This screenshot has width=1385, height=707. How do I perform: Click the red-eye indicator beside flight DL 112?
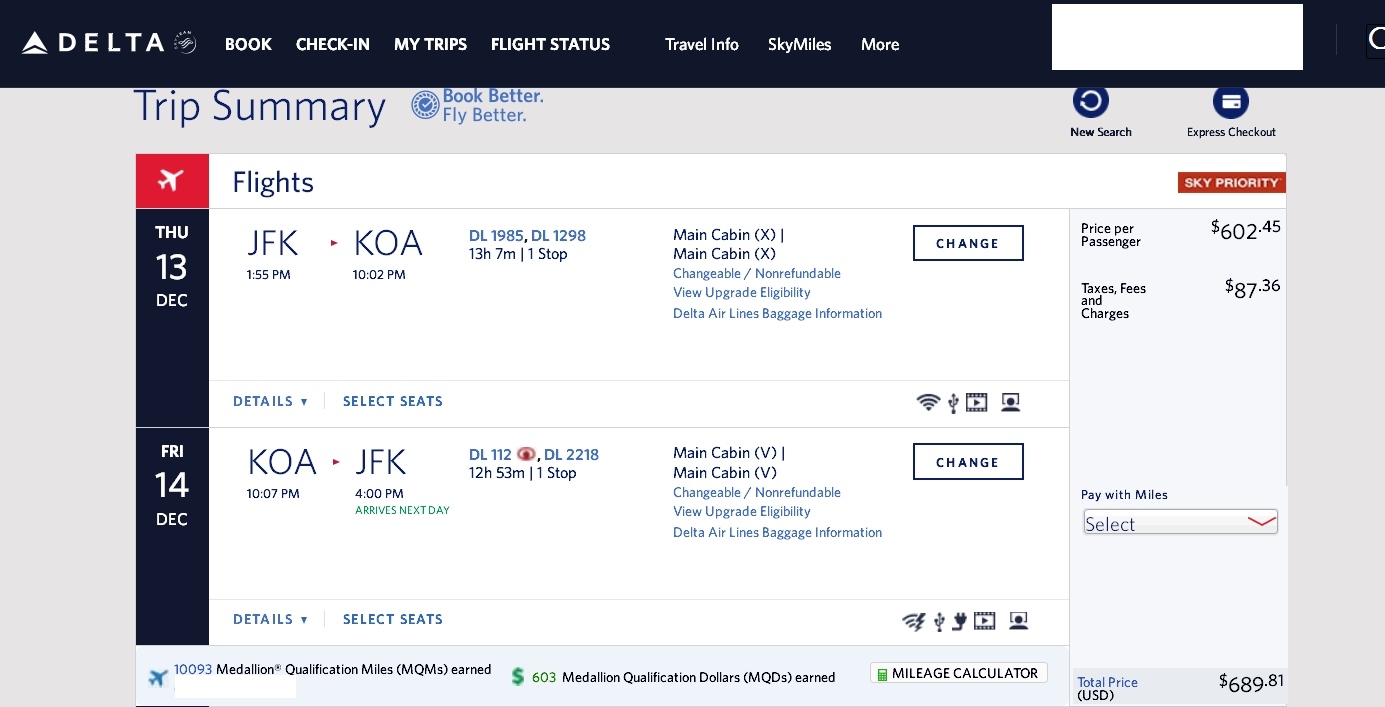tap(526, 454)
